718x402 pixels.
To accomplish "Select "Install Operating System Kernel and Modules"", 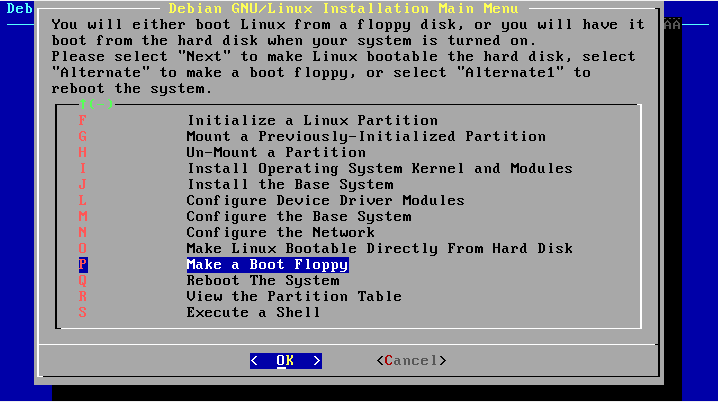I will point(380,168).
